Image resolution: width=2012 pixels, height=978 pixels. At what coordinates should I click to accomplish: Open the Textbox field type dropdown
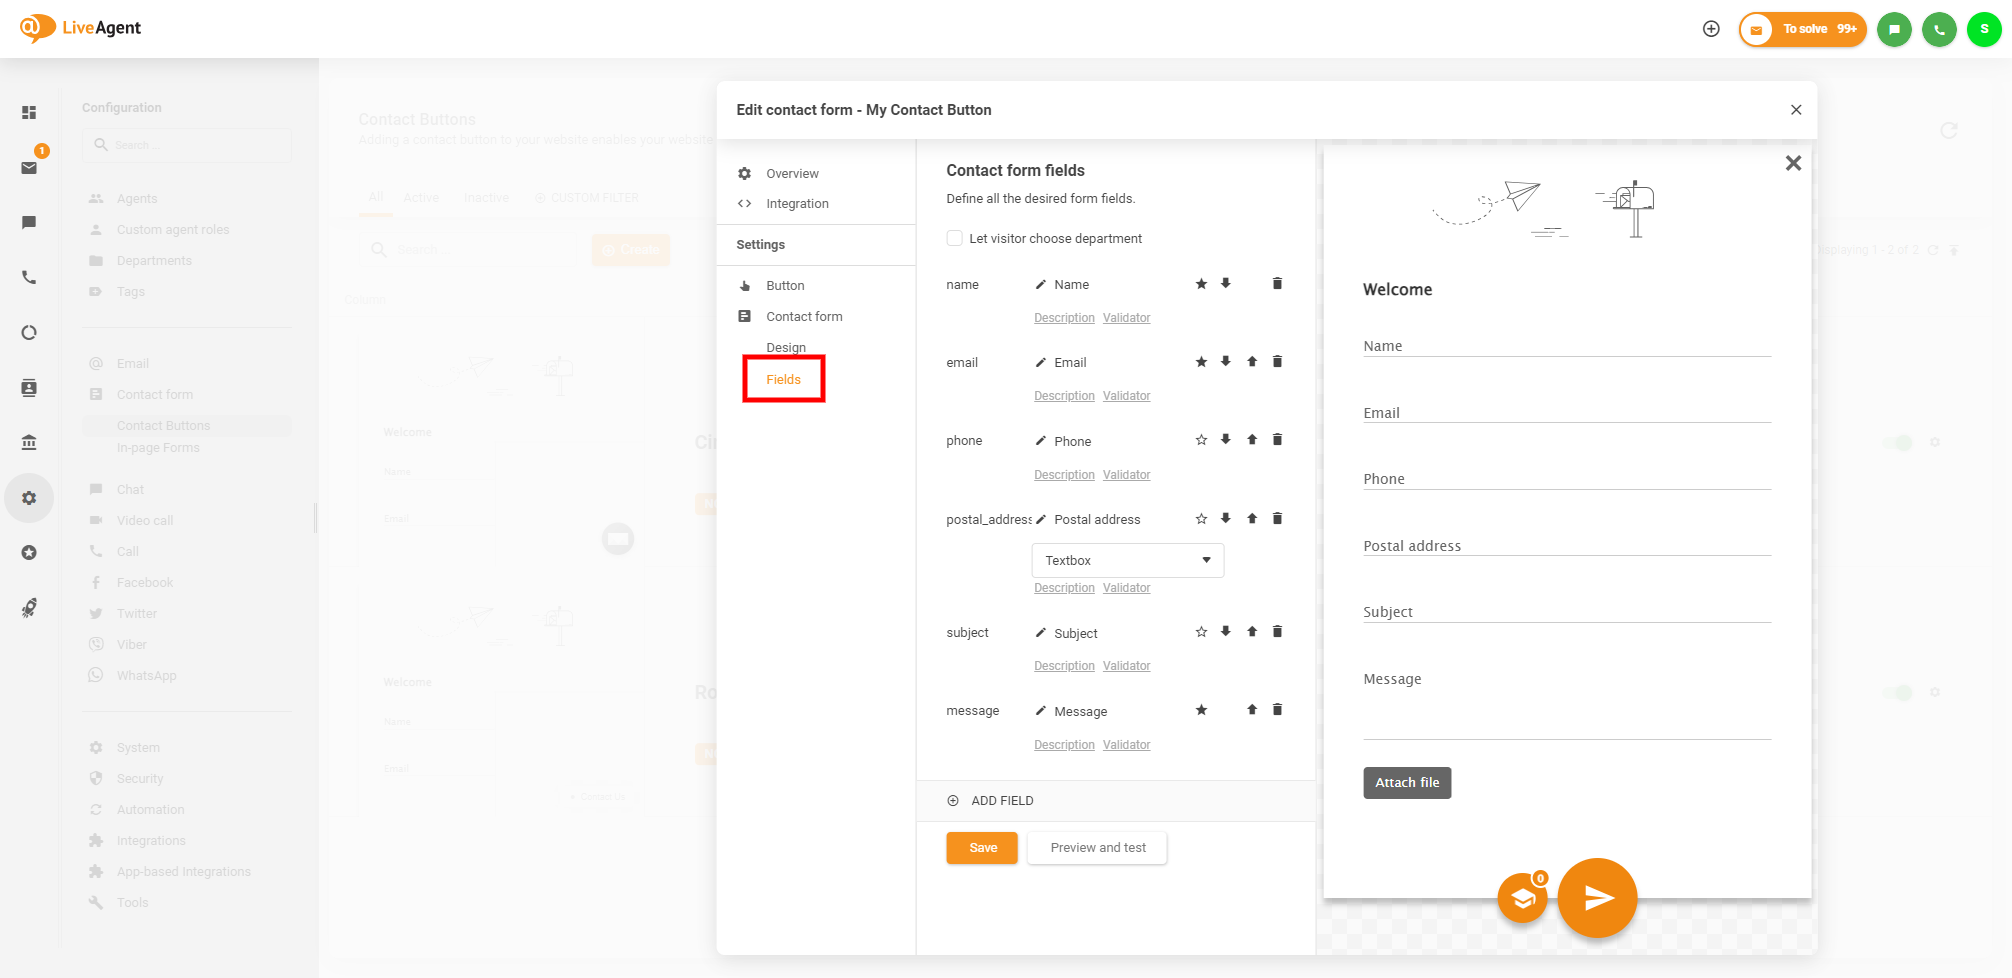click(1127, 561)
